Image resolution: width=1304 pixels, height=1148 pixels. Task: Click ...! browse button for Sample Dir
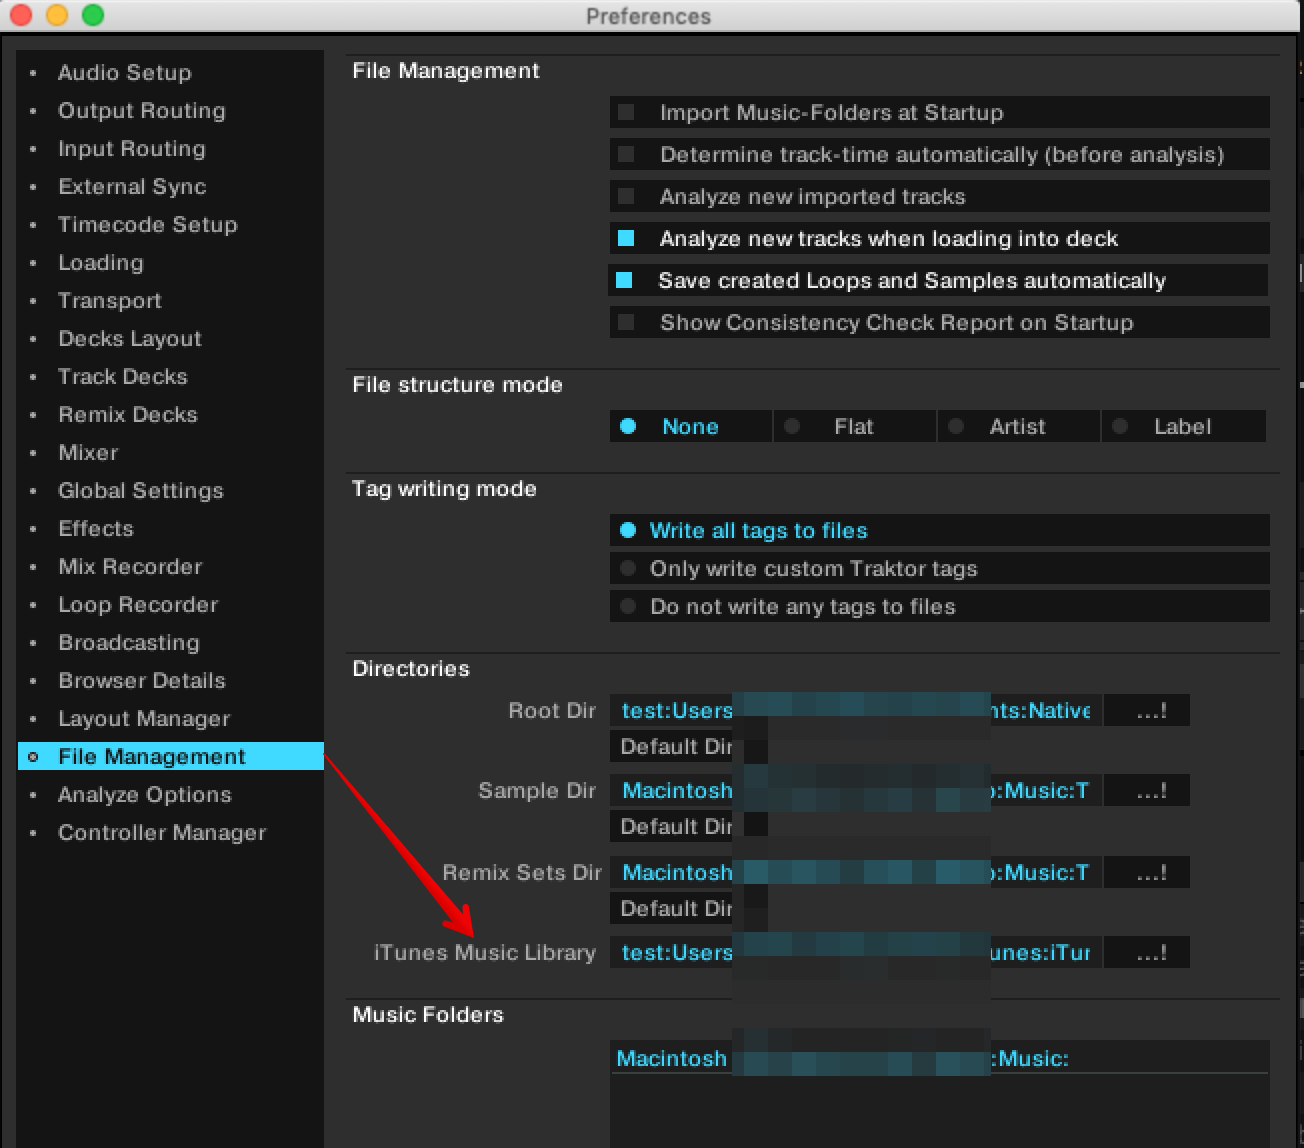pyautogui.click(x=1148, y=791)
